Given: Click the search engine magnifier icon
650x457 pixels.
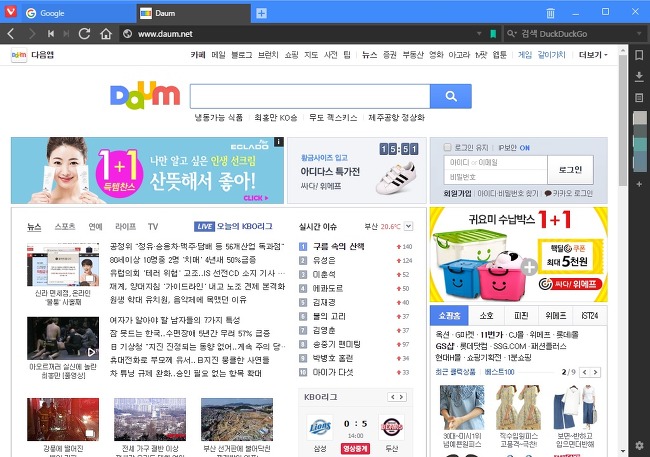Looking at the screenshot, I should [512, 34].
